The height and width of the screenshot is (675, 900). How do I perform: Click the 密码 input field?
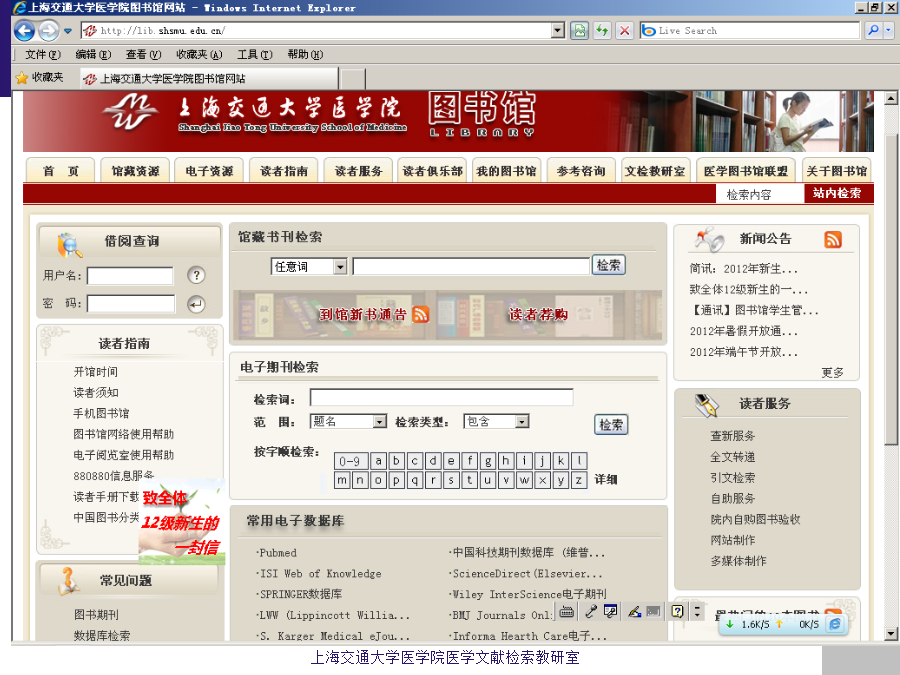pos(131,304)
